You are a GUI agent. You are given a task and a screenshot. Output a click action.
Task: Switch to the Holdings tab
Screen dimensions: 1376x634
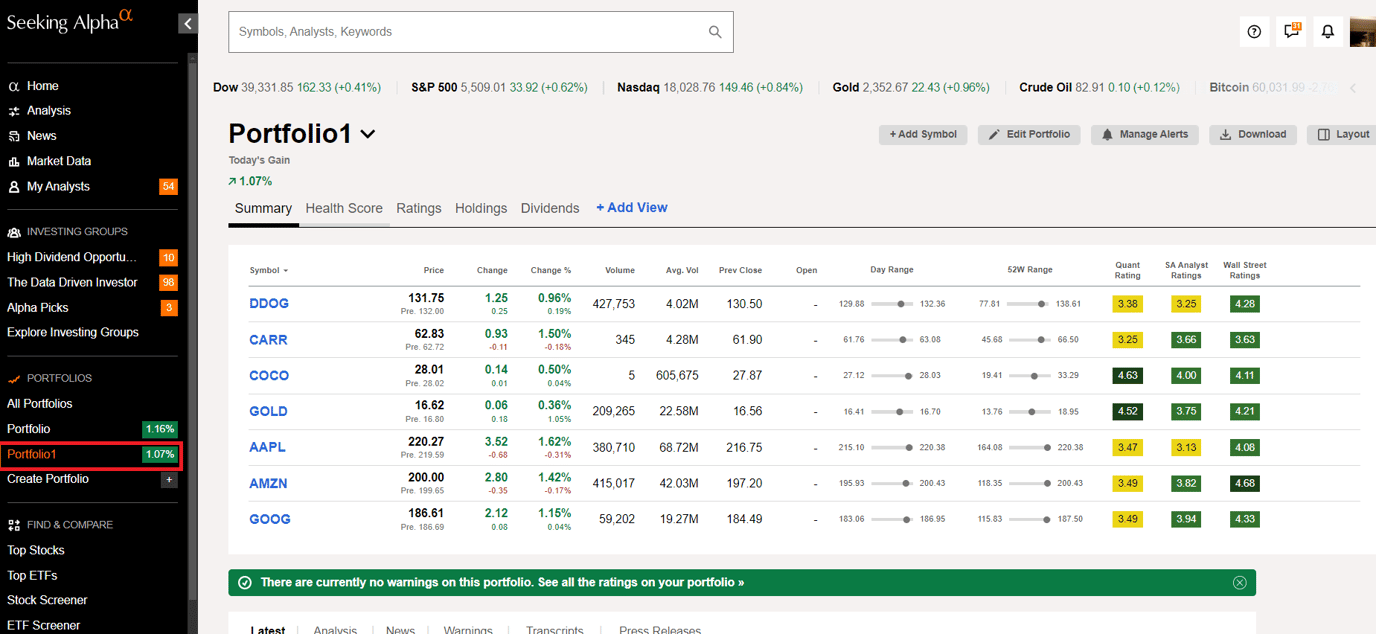point(481,208)
